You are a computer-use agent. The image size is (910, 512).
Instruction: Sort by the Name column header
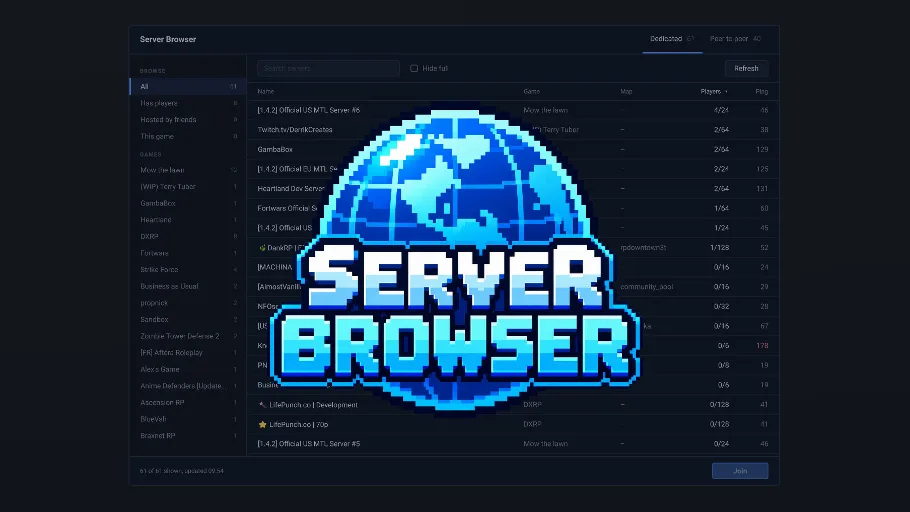tap(266, 92)
